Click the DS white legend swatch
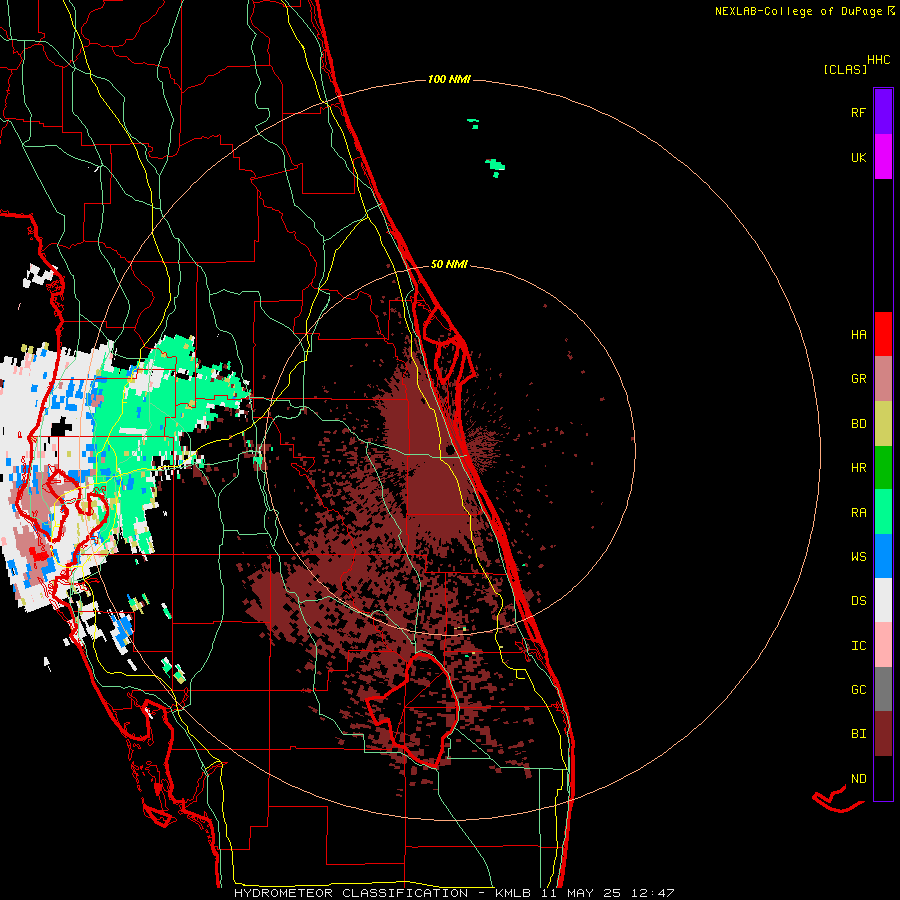This screenshot has height=900, width=900. click(x=883, y=600)
